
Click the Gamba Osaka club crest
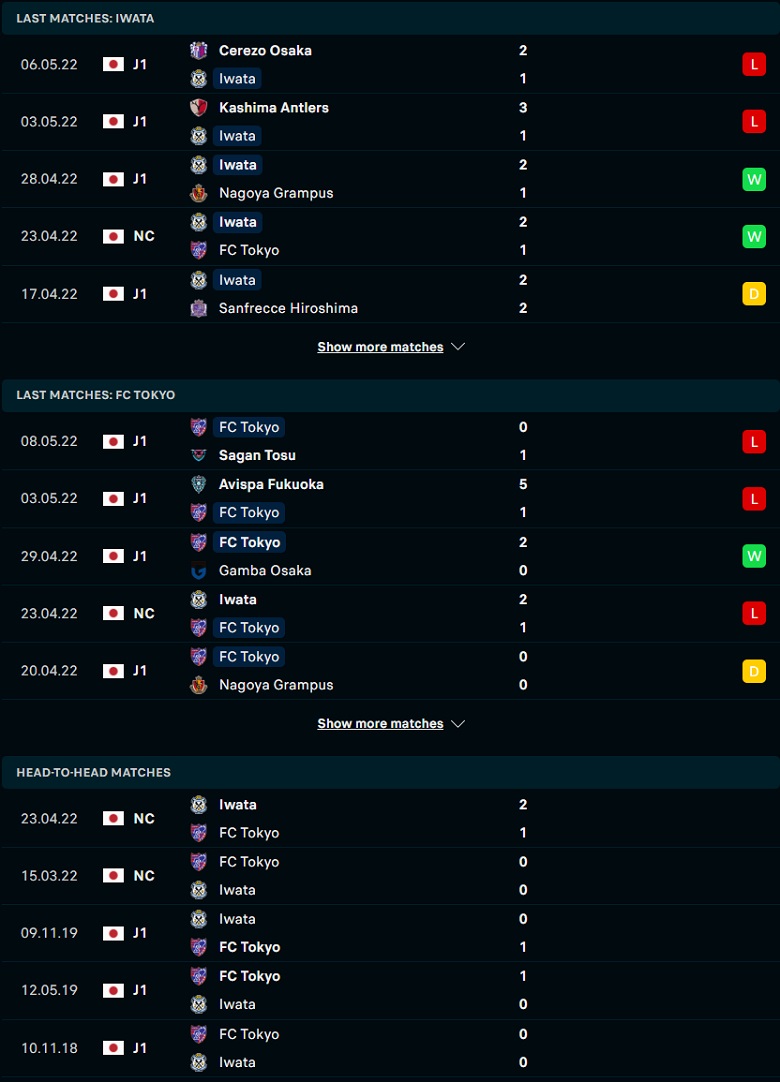(x=199, y=571)
